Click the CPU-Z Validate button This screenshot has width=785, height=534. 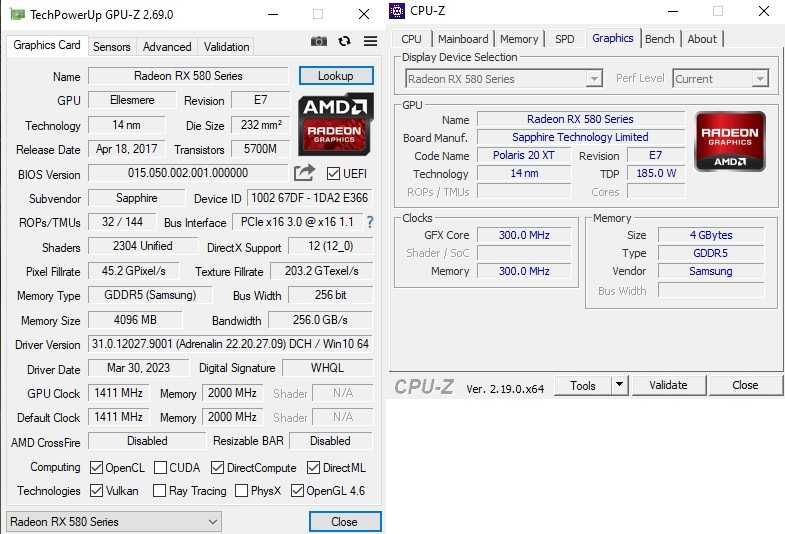[668, 385]
